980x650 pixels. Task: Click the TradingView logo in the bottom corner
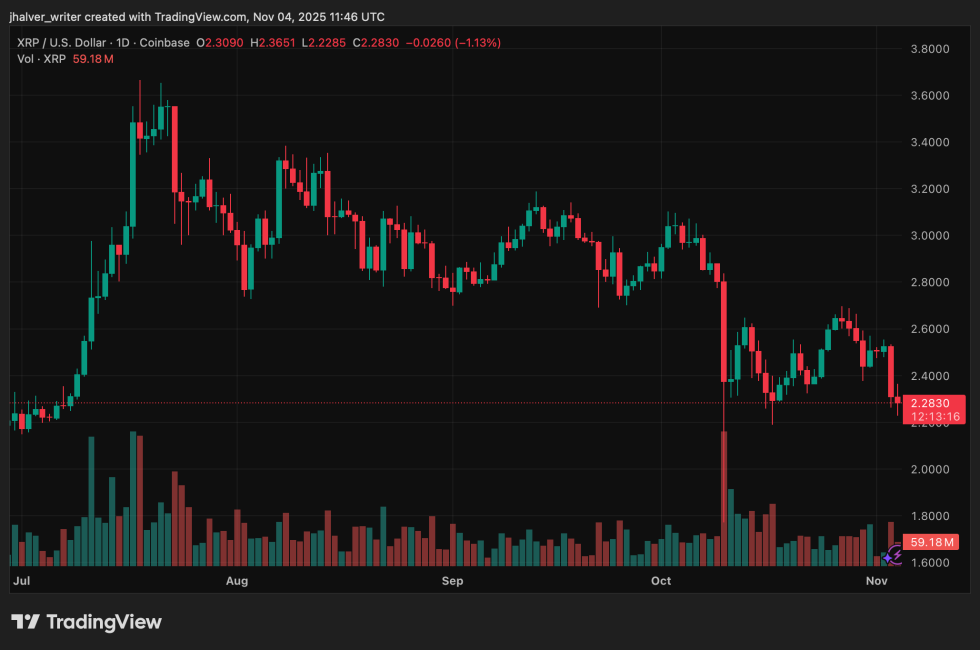click(85, 622)
